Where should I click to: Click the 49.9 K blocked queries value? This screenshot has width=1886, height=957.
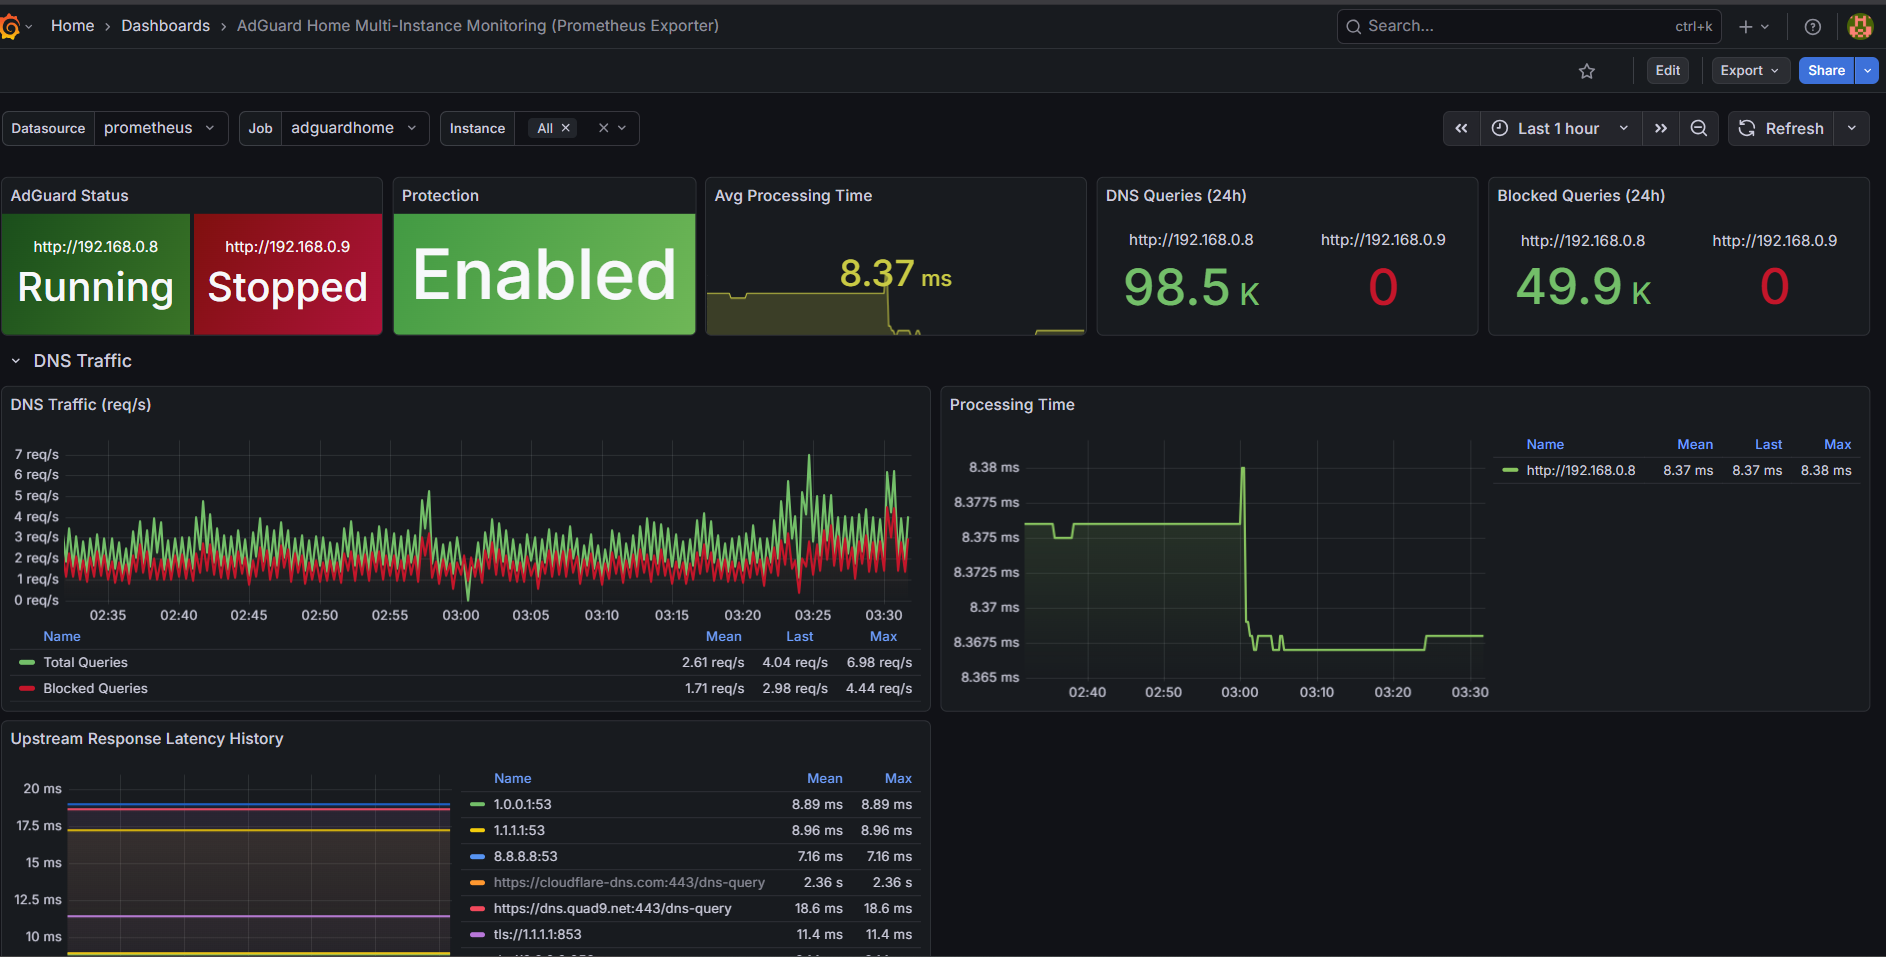[x=1583, y=288]
